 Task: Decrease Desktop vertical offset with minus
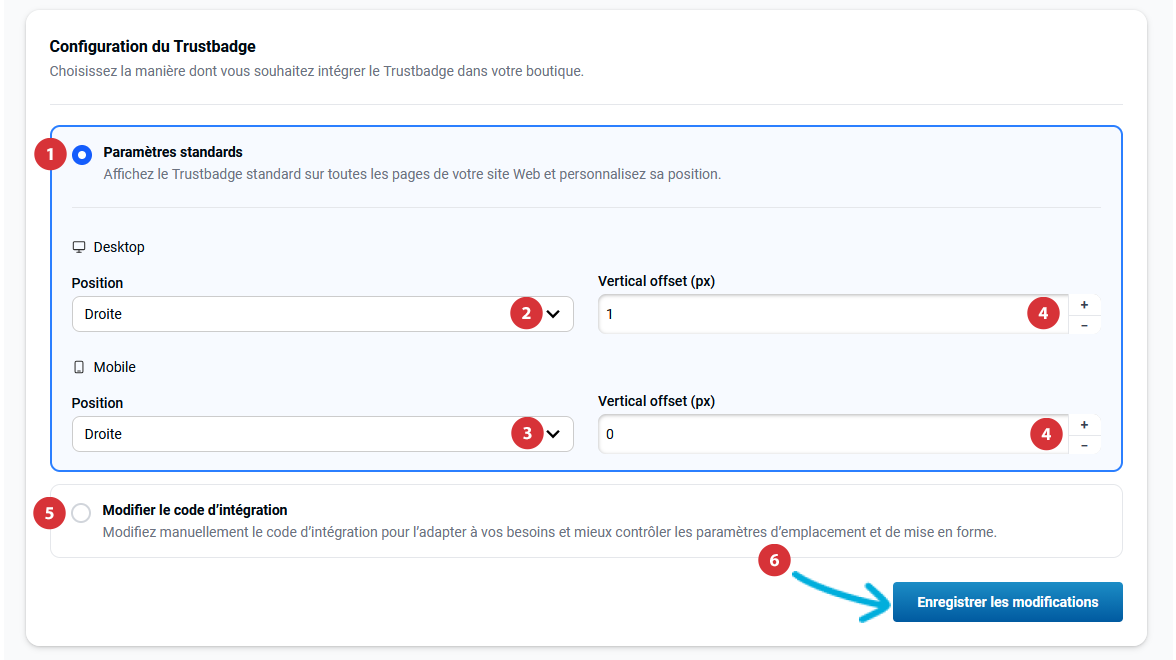click(x=1084, y=325)
